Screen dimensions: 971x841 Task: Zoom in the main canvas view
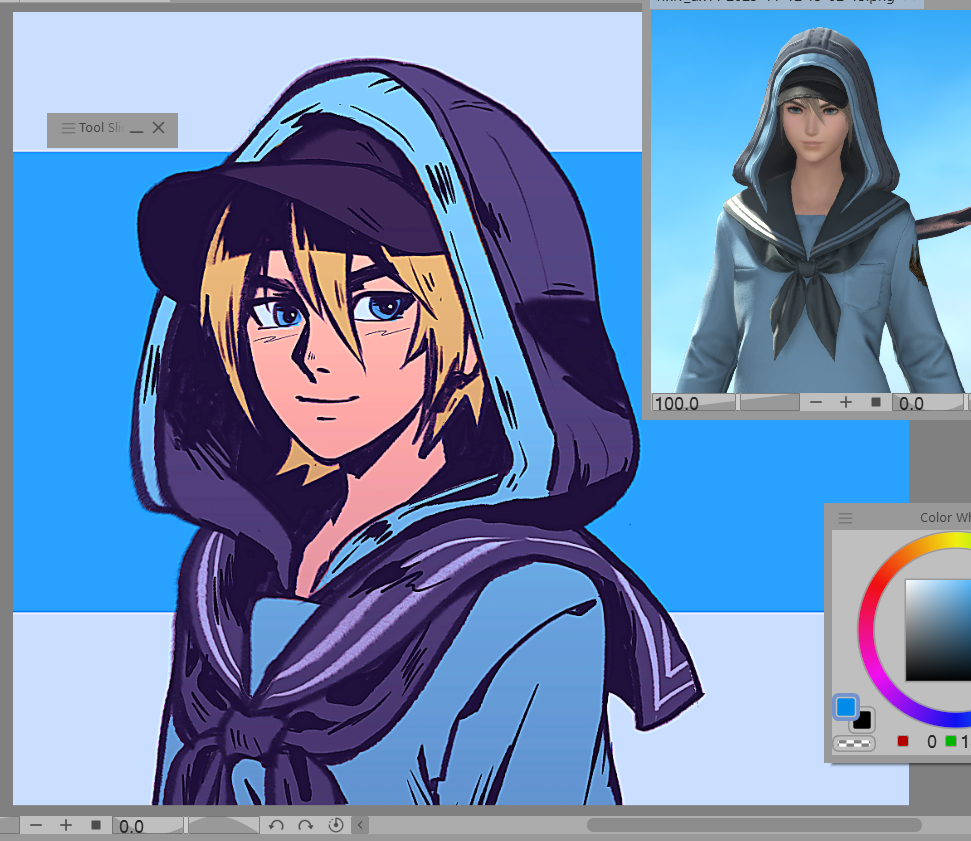coord(66,825)
